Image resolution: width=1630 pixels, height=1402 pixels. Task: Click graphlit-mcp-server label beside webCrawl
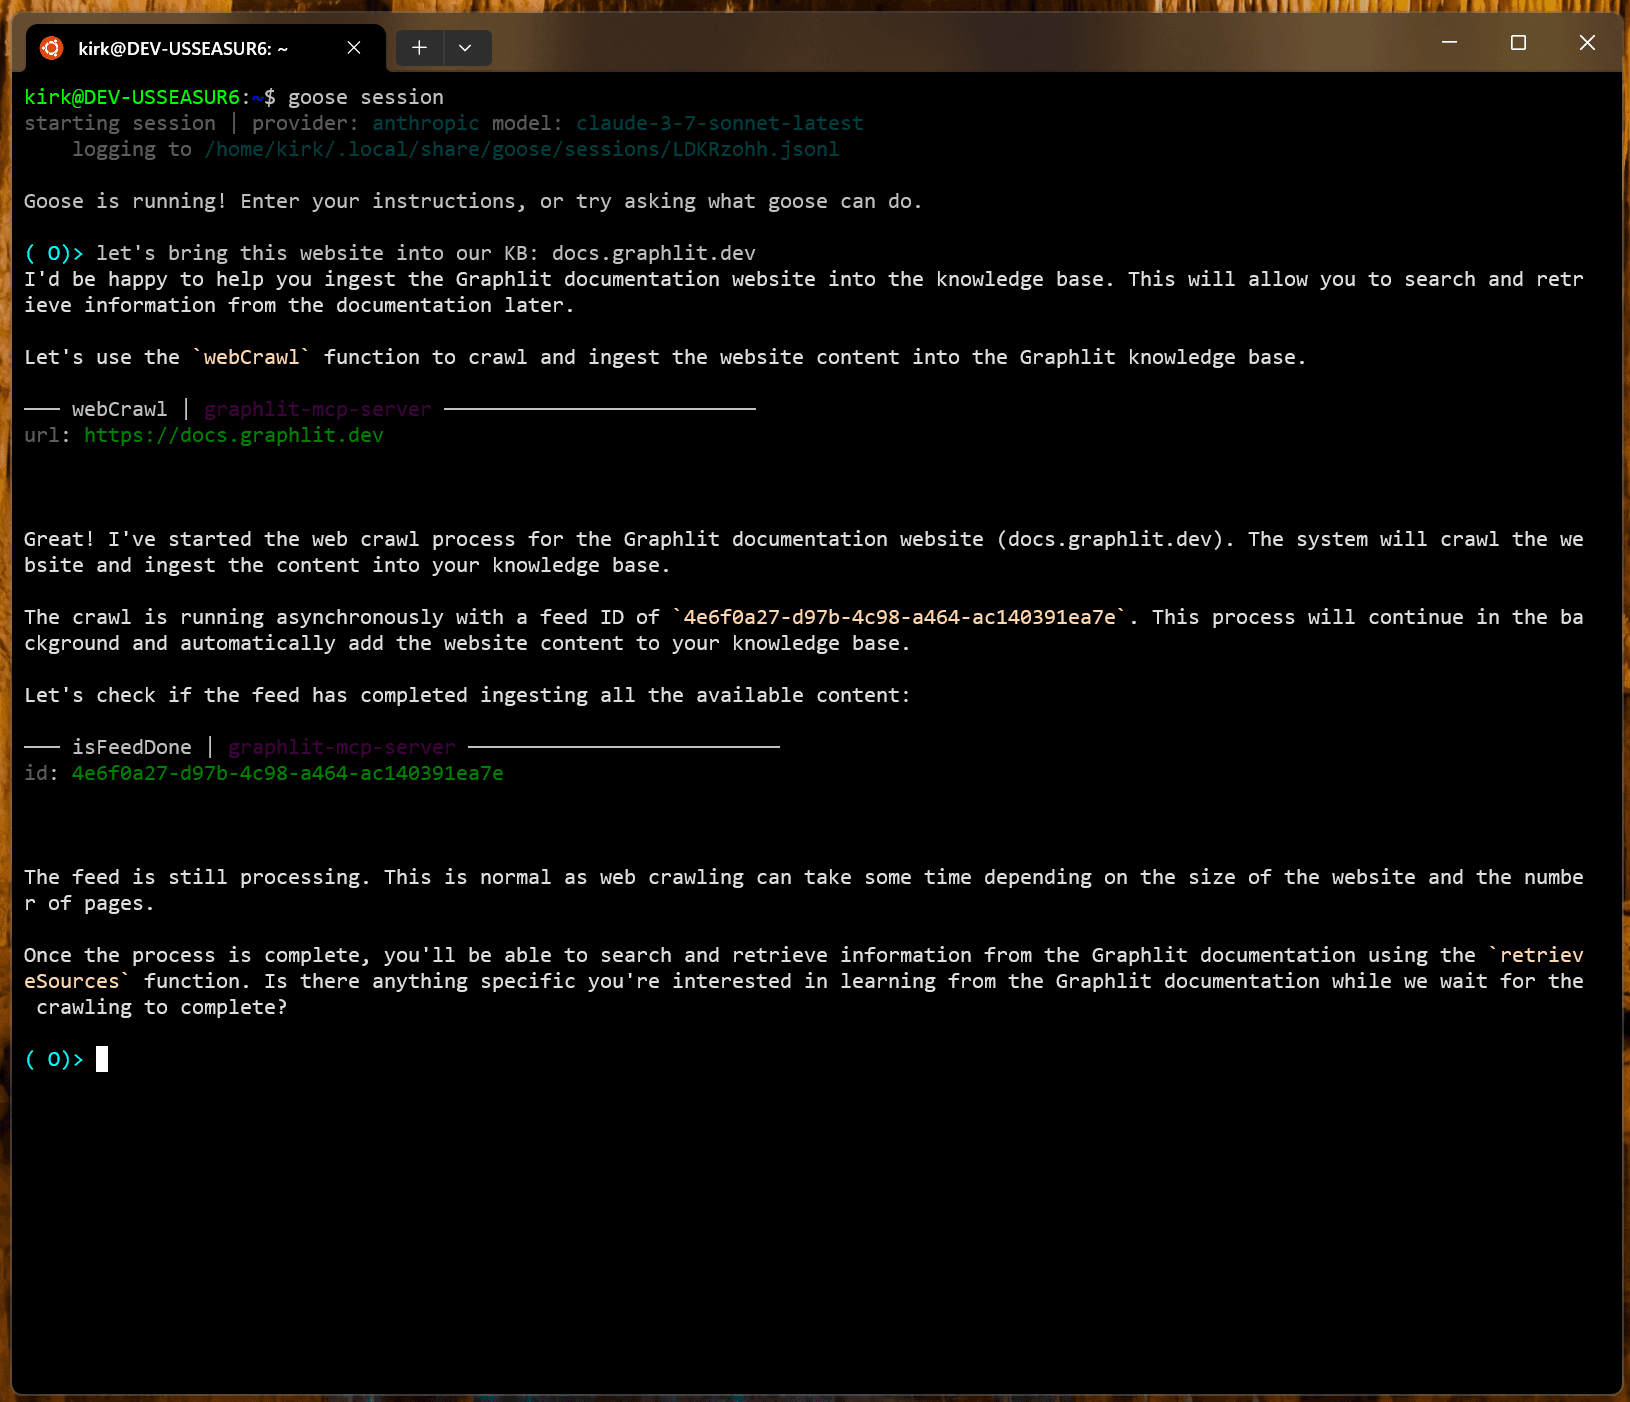coord(317,409)
